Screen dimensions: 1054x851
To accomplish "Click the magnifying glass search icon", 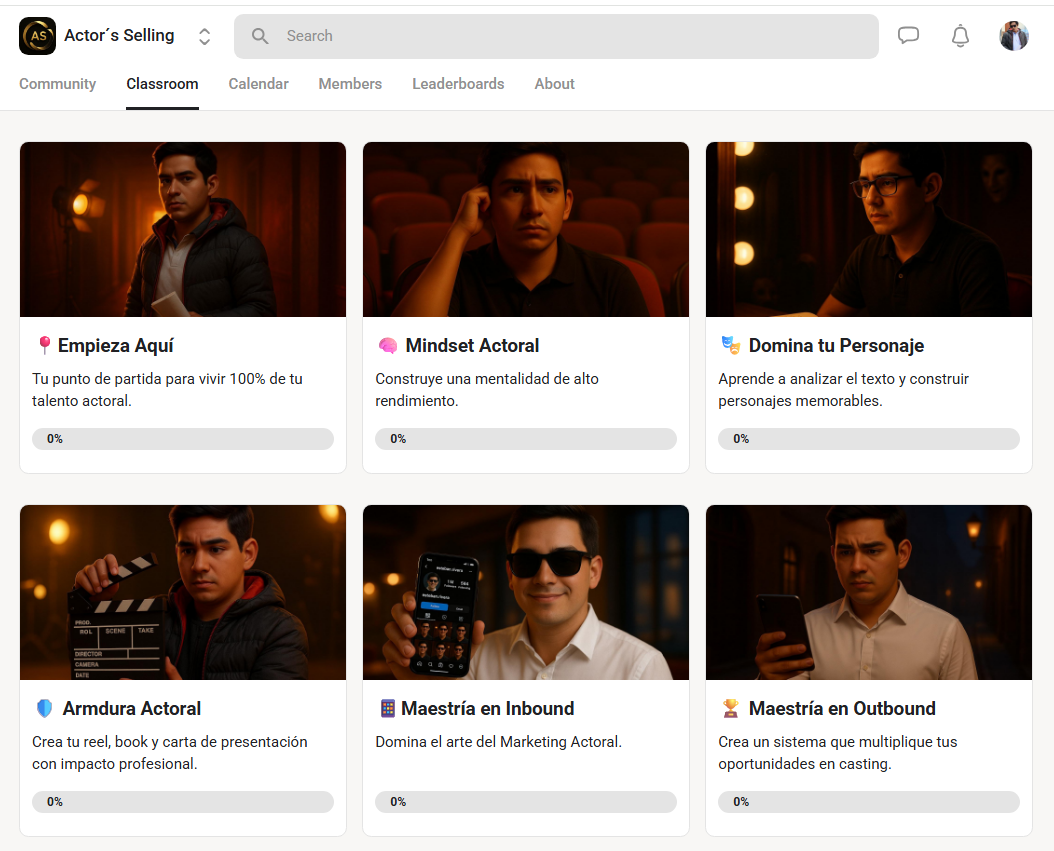I will tap(260, 36).
